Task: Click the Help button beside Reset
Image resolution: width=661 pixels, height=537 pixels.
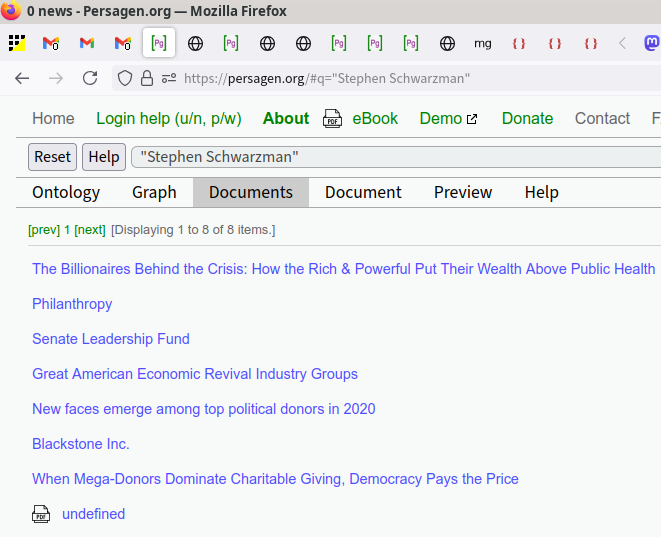Action: [104, 157]
